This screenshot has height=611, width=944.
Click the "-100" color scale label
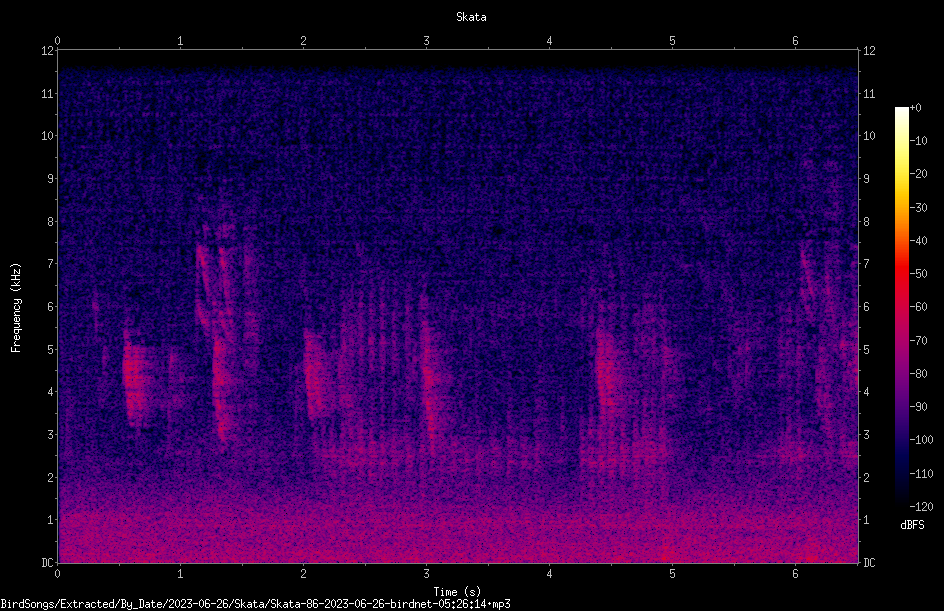point(922,440)
